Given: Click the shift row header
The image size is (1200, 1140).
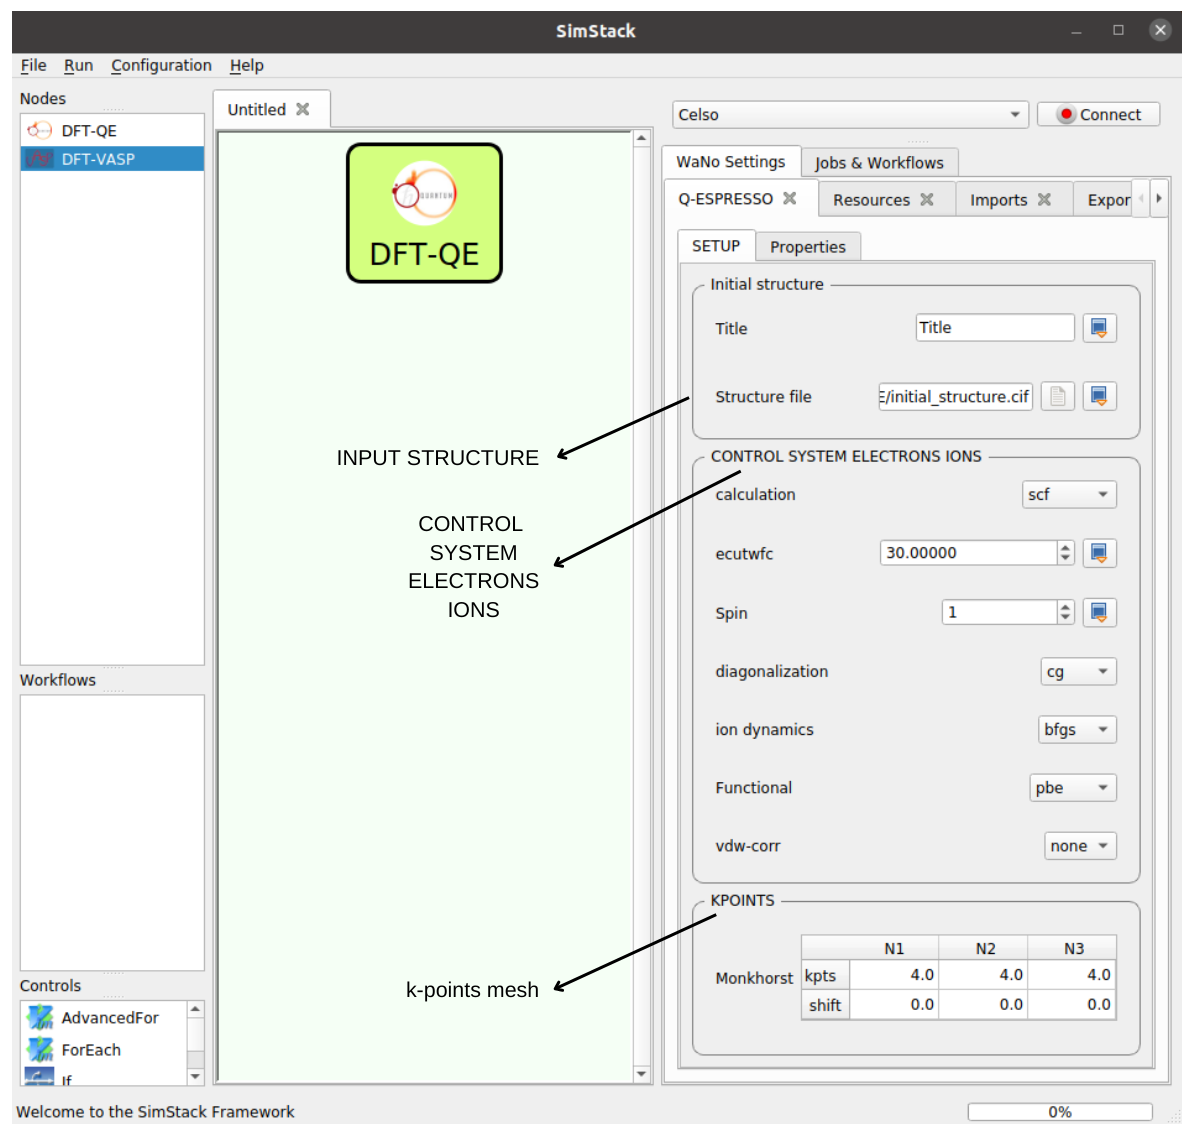Looking at the screenshot, I should coord(825,1004).
